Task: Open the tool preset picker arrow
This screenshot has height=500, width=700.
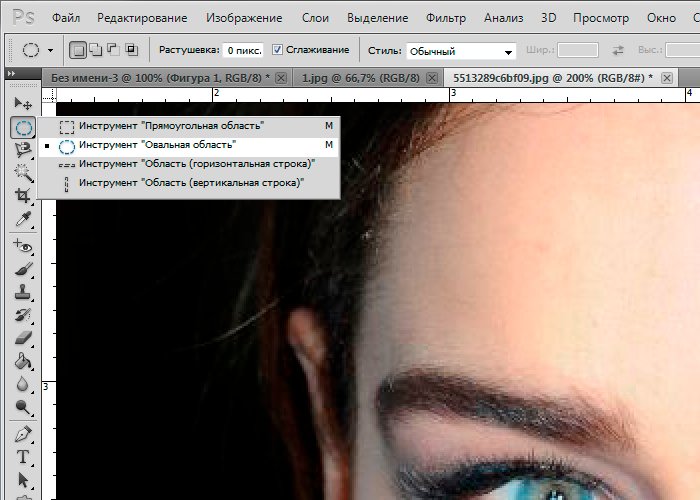Action: 52,51
